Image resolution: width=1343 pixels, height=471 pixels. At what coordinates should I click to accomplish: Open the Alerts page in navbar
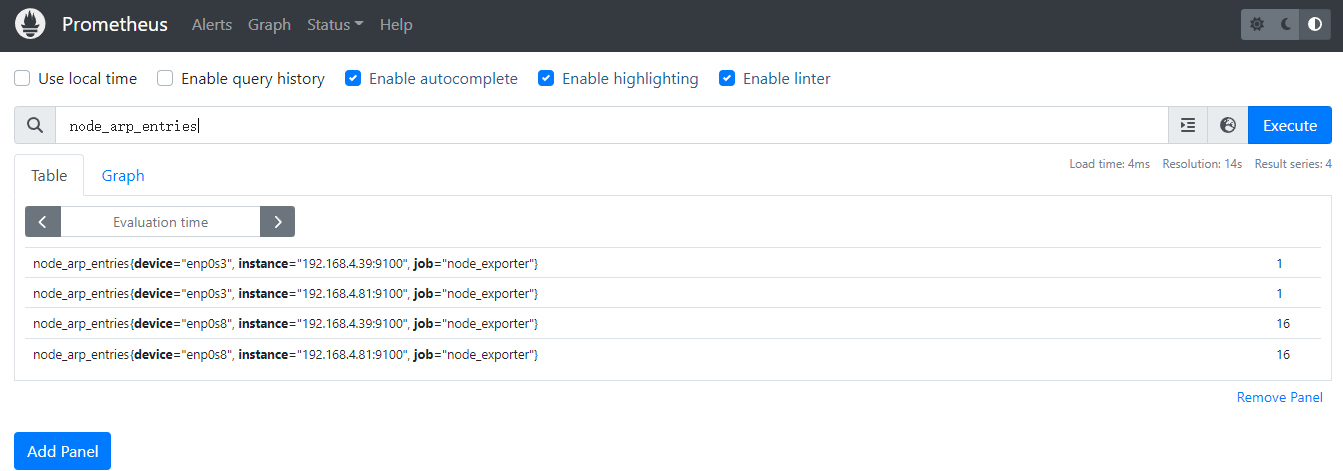212,25
